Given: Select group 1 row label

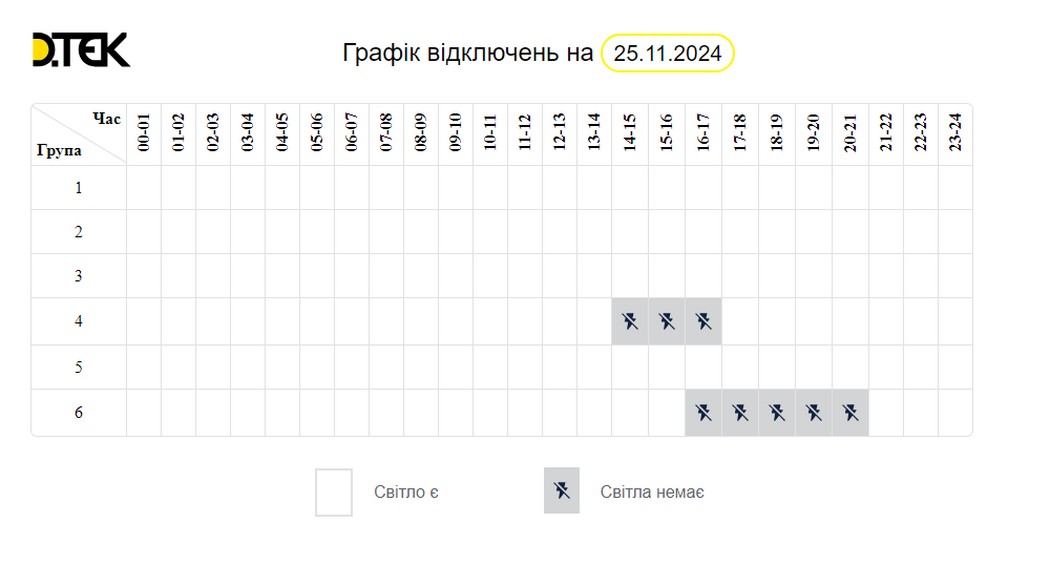Looking at the screenshot, I should pyautogui.click(x=79, y=188).
